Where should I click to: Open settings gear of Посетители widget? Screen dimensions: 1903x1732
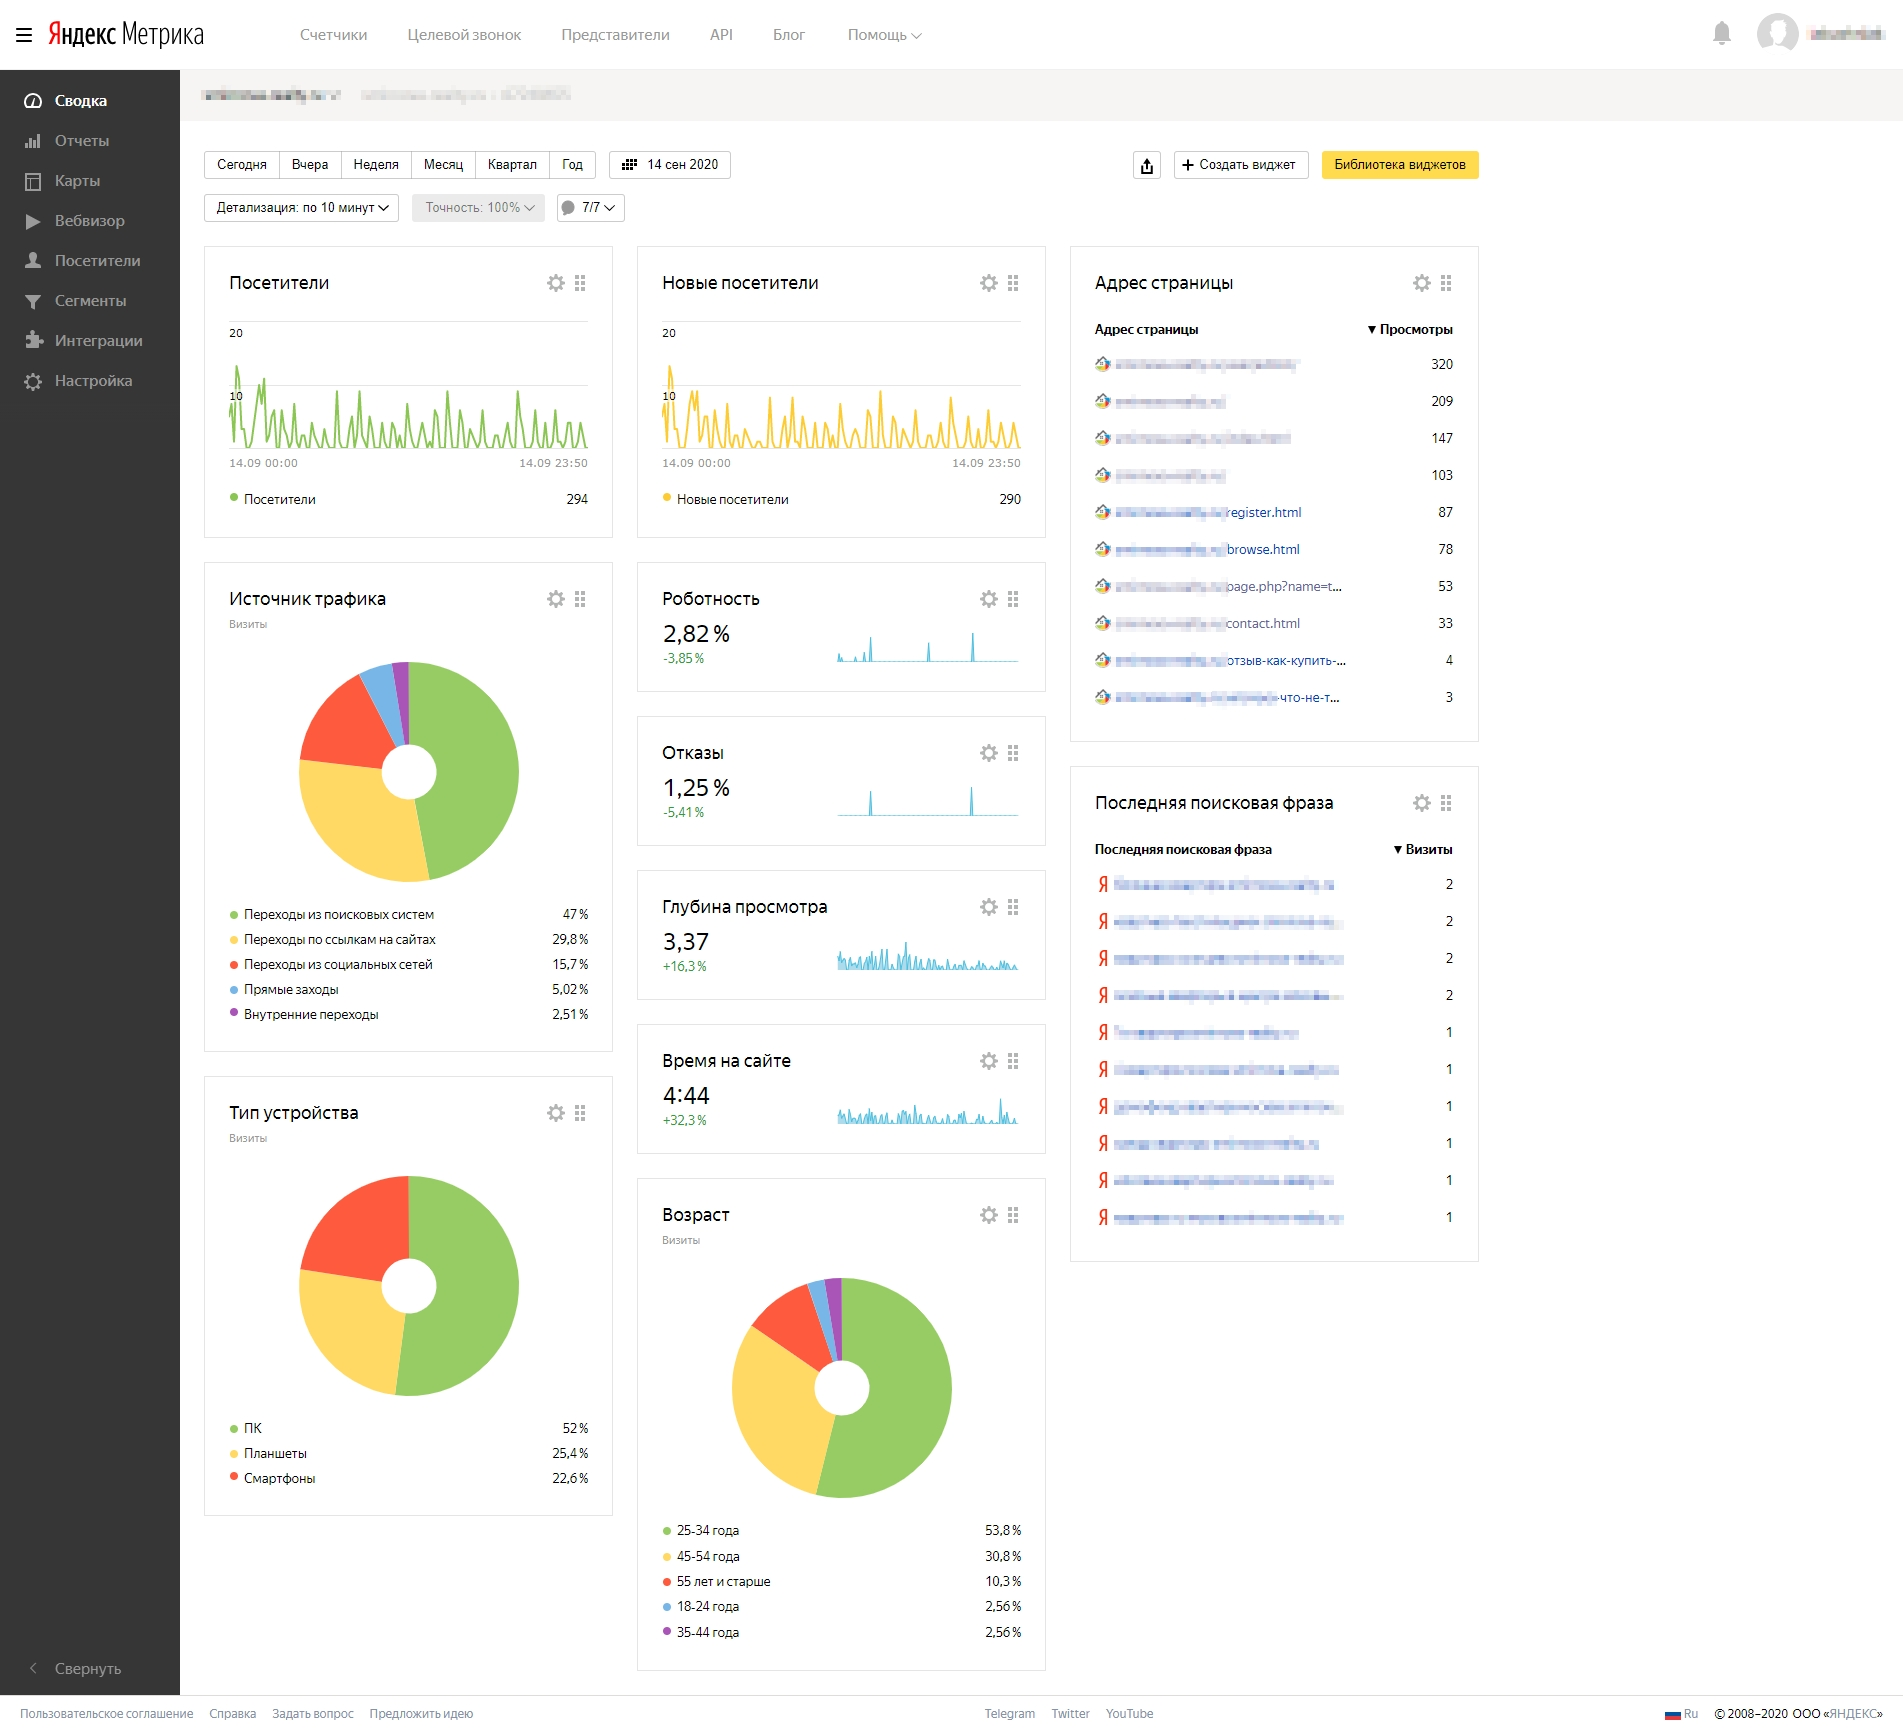[556, 283]
